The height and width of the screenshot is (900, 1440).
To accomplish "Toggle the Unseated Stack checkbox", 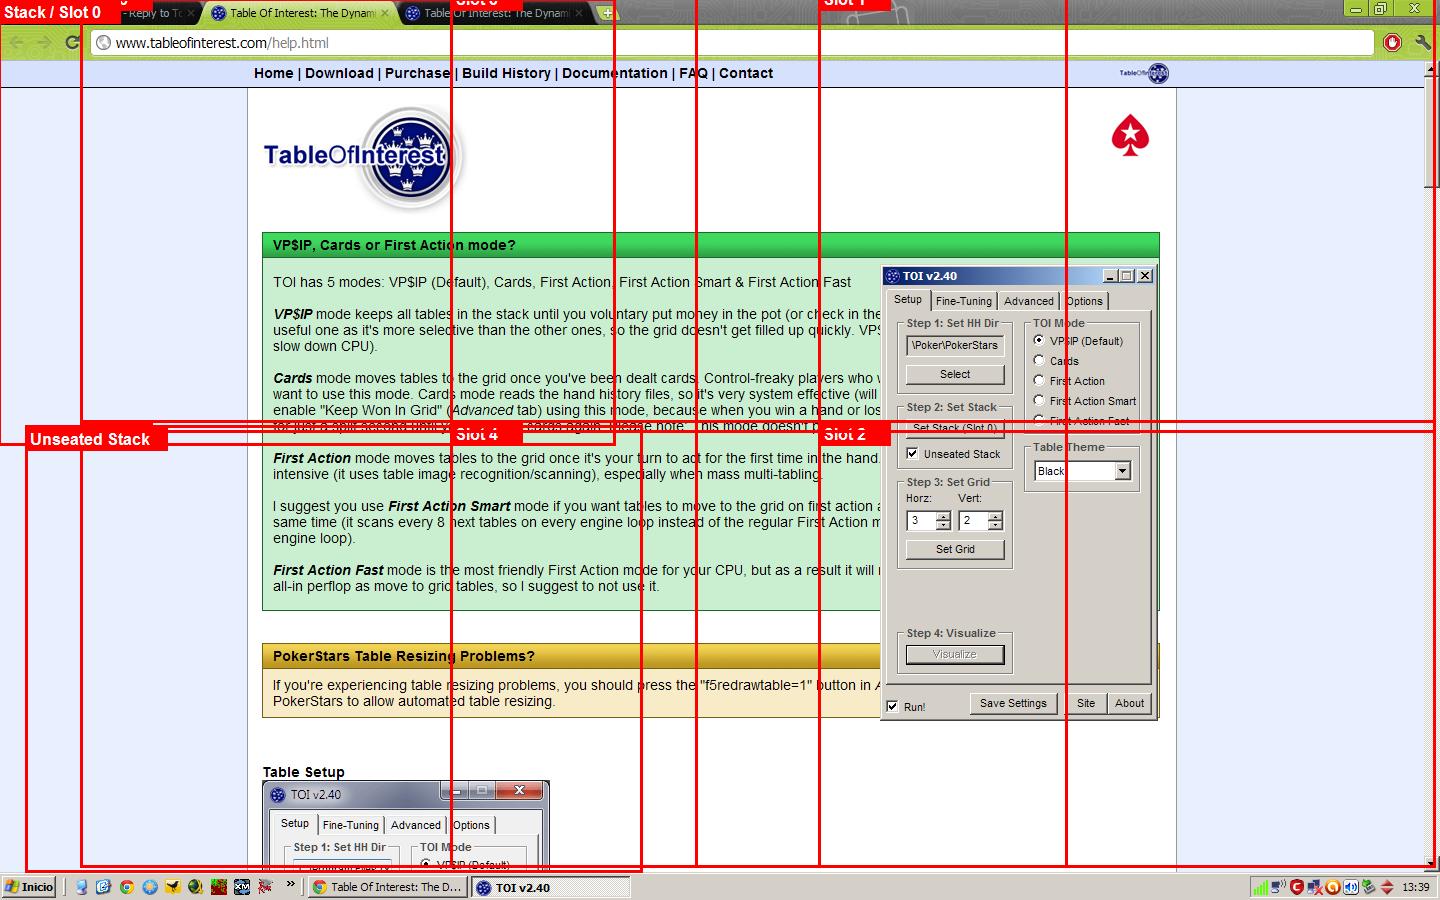I will (912, 453).
